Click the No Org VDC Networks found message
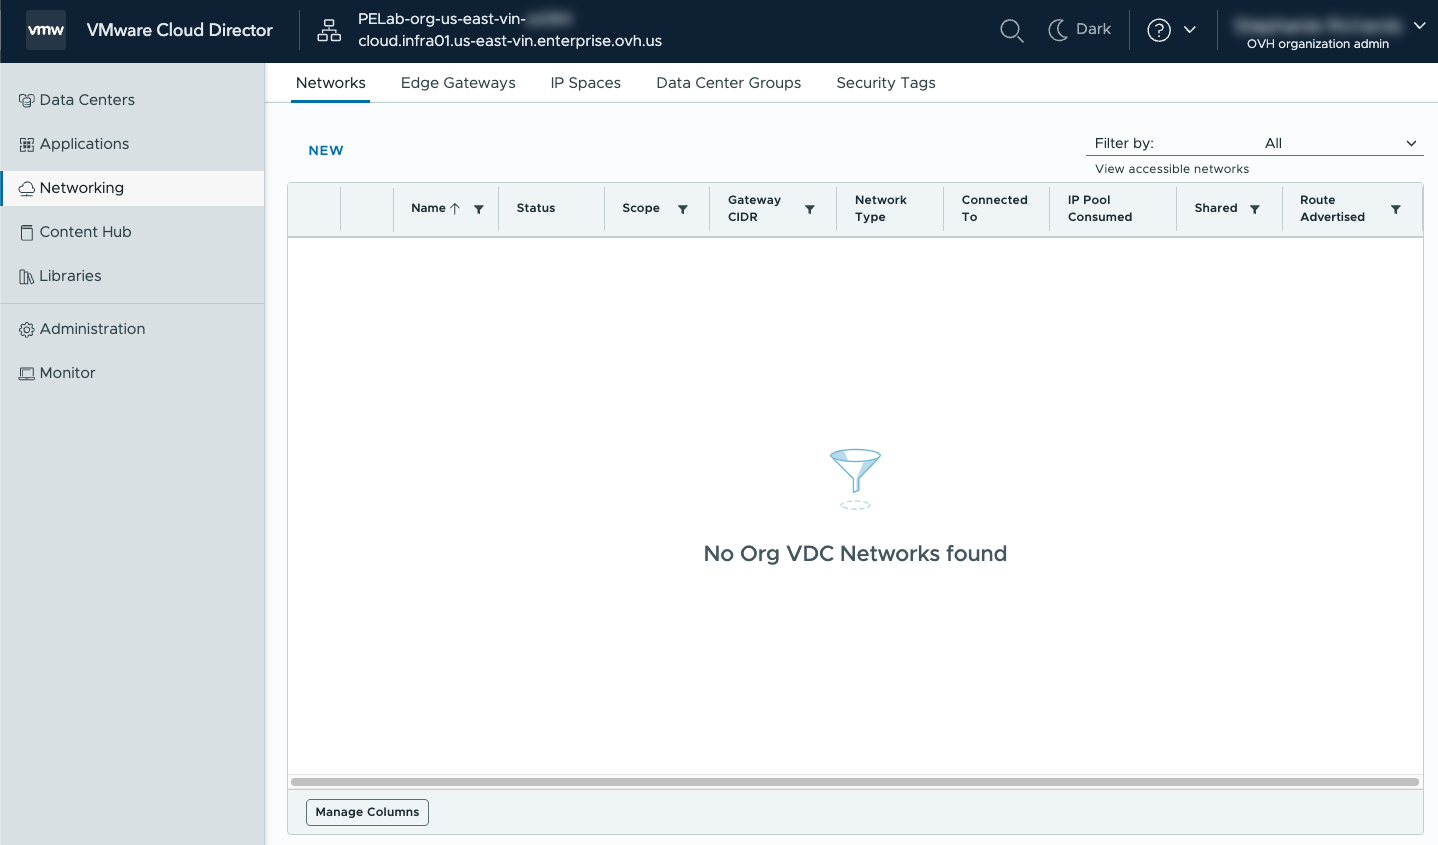The height and width of the screenshot is (845, 1438). (x=855, y=554)
